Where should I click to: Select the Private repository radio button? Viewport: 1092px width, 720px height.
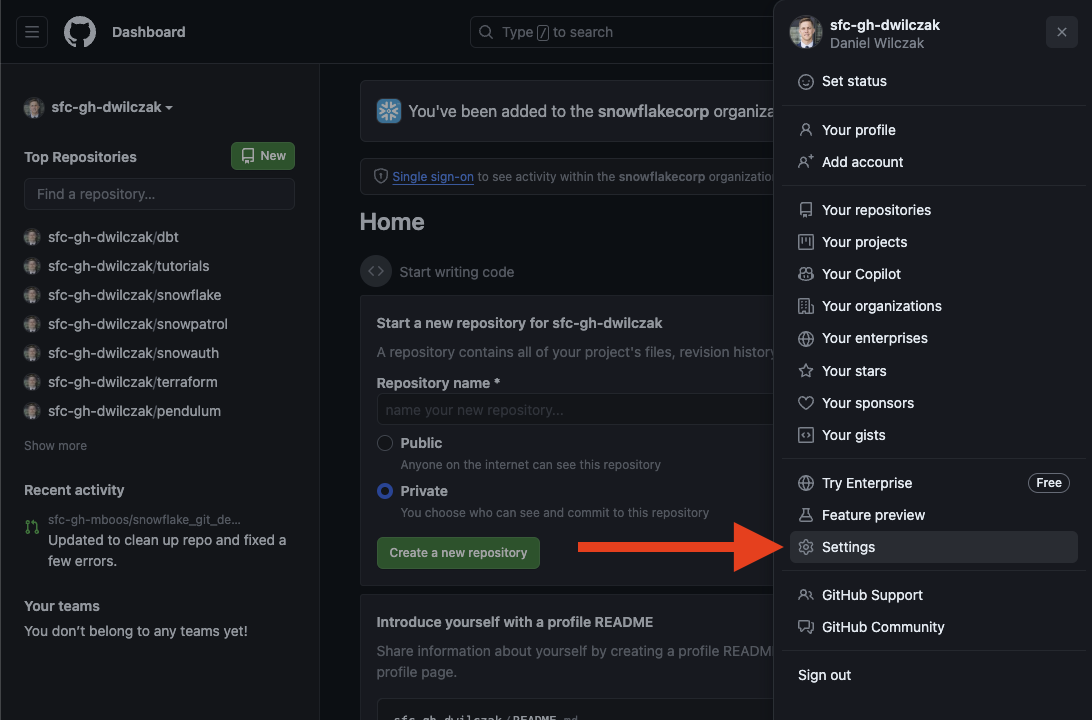click(x=385, y=491)
